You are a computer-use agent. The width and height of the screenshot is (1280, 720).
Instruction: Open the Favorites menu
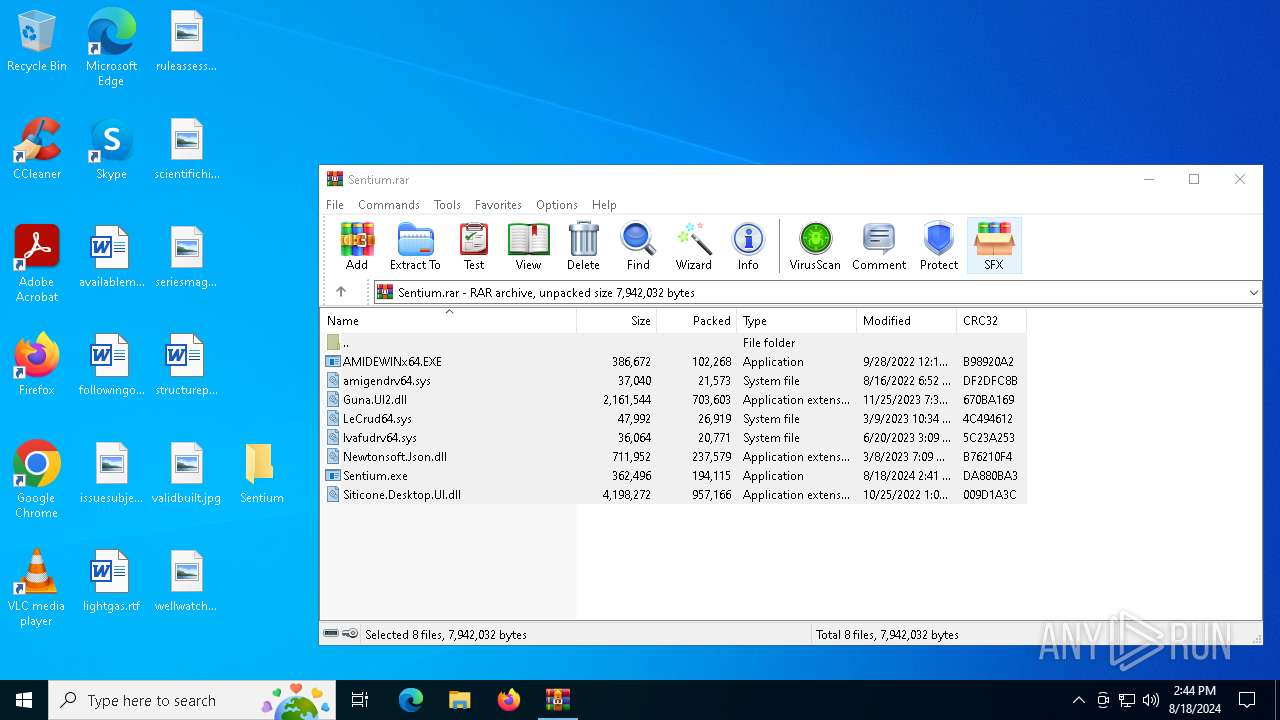[498, 204]
